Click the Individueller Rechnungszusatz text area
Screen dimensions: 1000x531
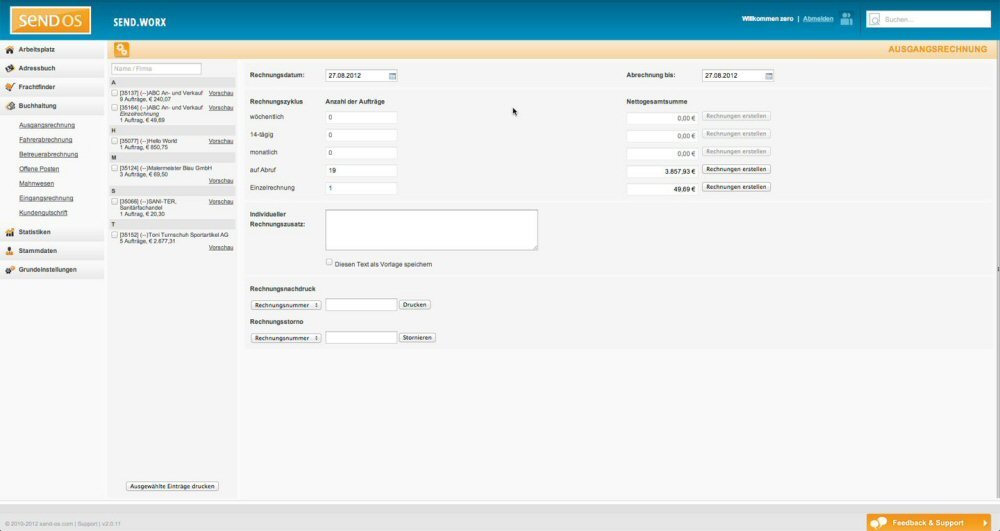(x=431, y=230)
